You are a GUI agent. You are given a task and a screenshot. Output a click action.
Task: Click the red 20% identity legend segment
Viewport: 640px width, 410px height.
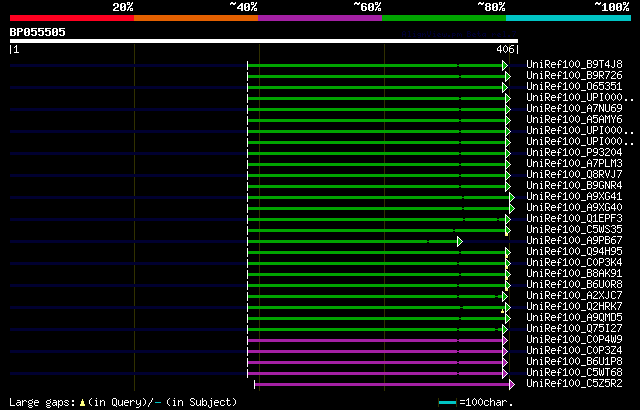(x=72, y=18)
